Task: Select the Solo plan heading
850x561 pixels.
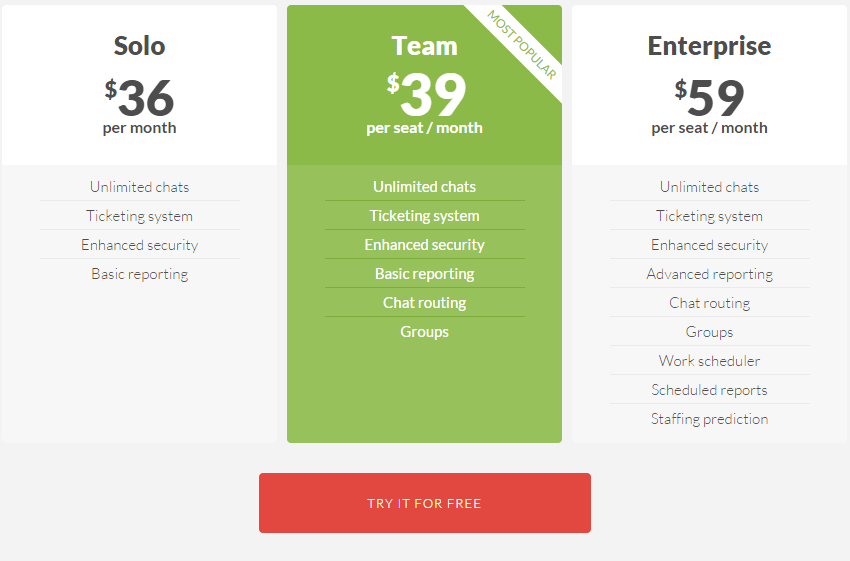Action: point(139,46)
